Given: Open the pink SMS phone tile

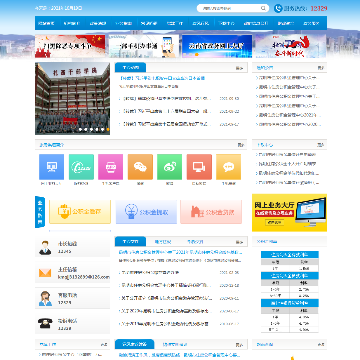Looking at the screenshot, I should (x=110, y=167).
